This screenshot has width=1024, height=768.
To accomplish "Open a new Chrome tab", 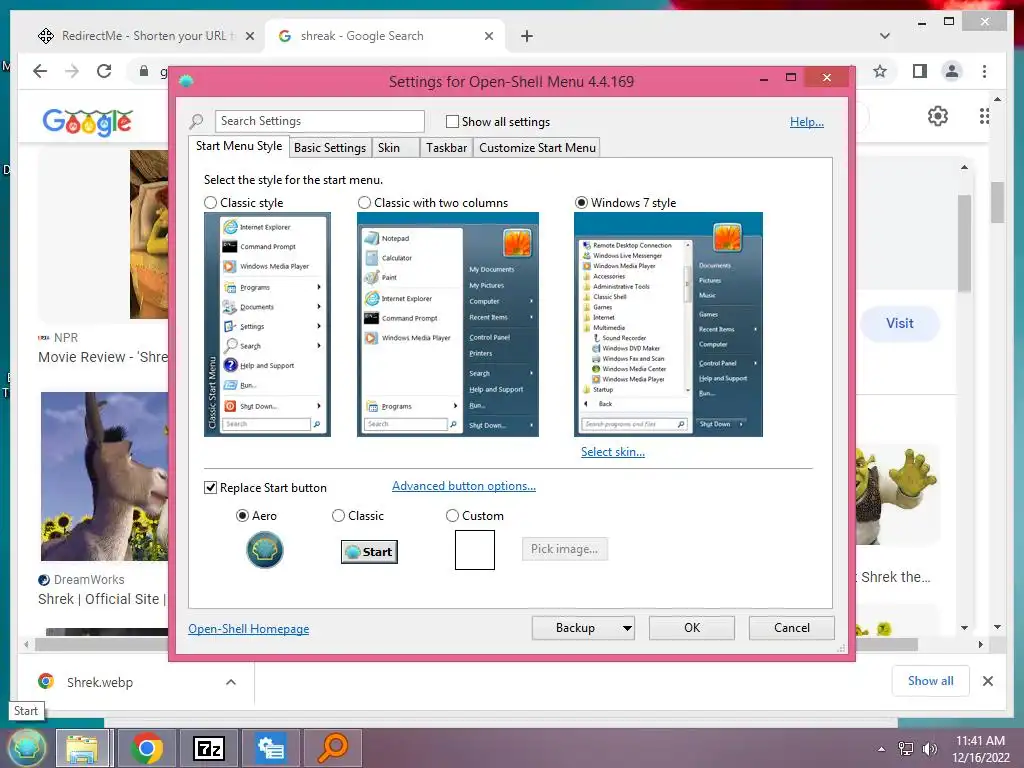I will 527,36.
